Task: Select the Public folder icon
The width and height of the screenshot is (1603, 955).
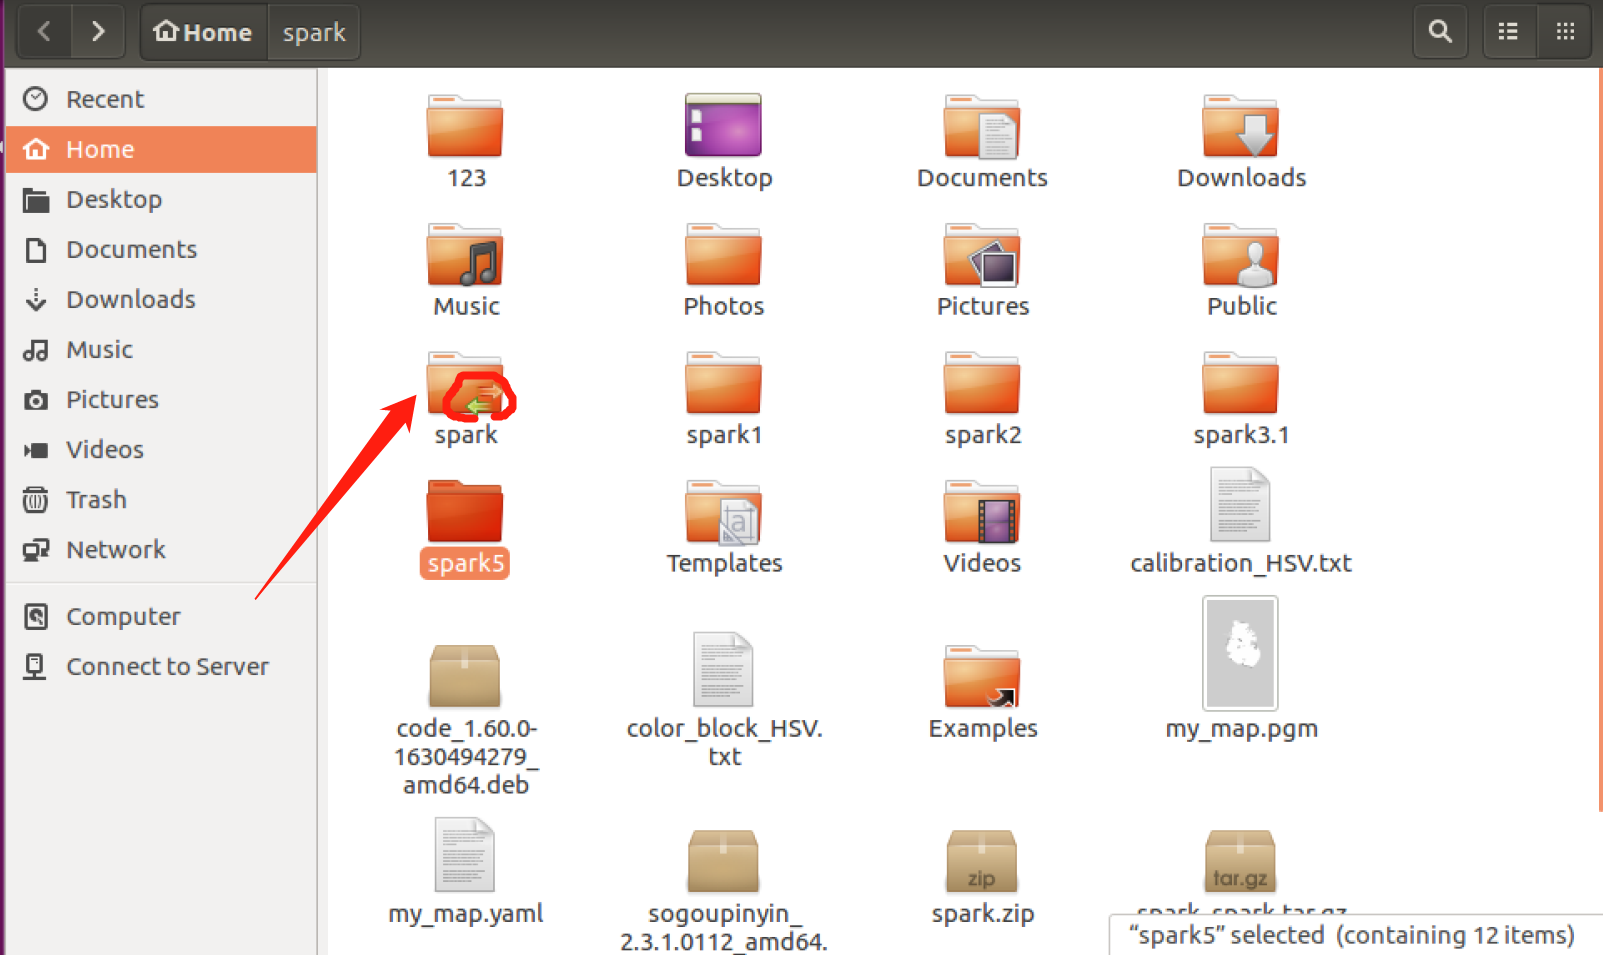Action: point(1240,255)
